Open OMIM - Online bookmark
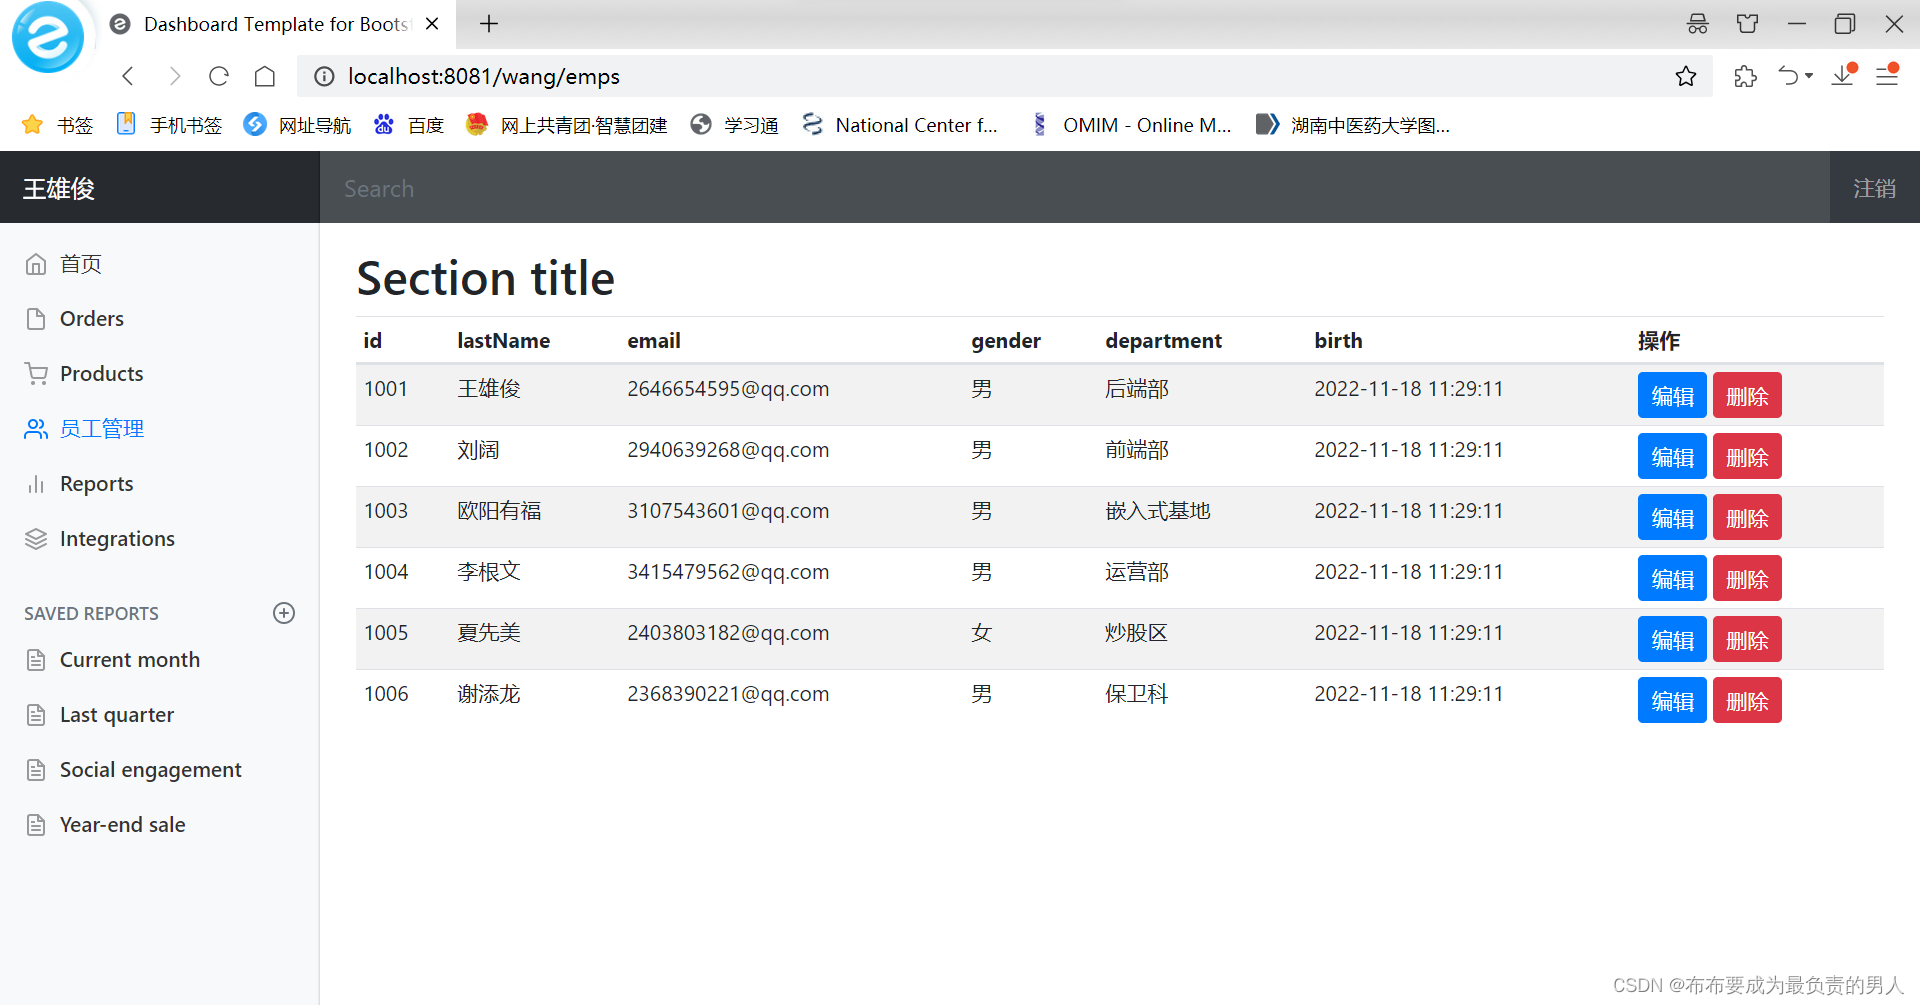The image size is (1920, 1005). (x=1130, y=125)
